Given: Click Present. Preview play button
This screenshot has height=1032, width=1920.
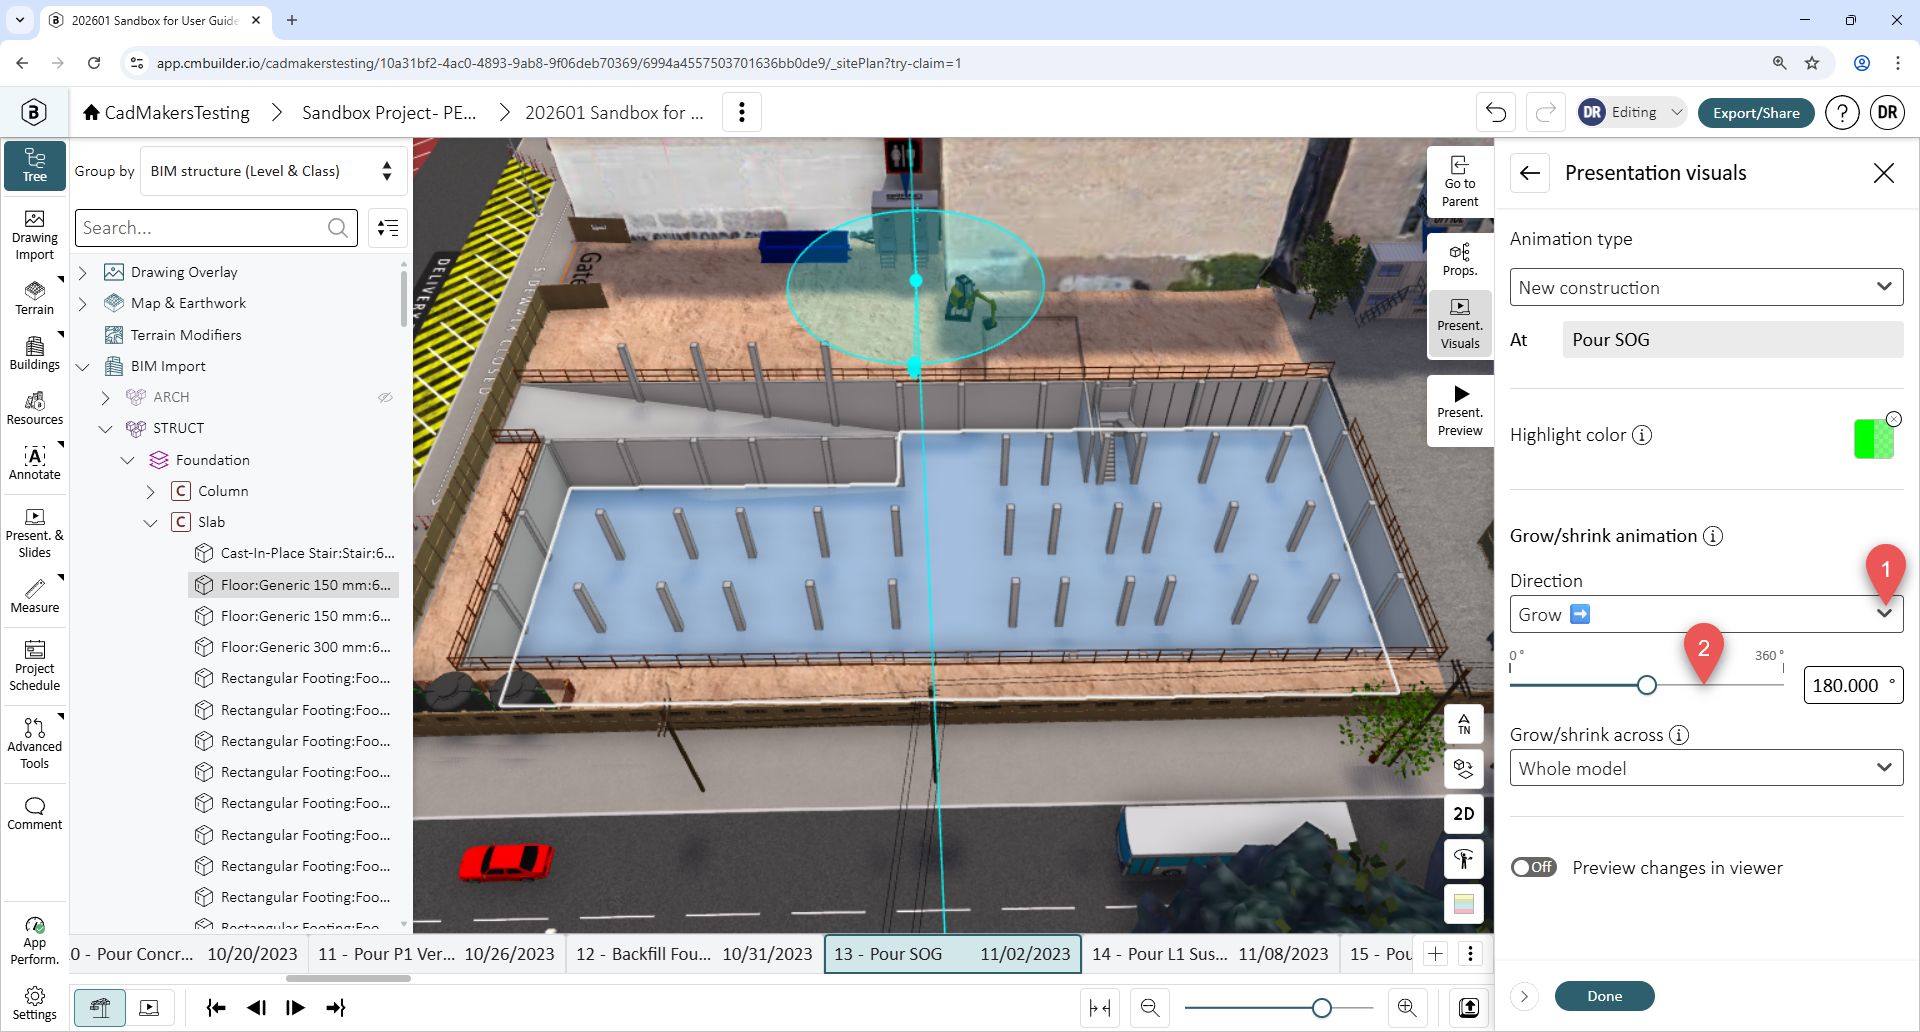Looking at the screenshot, I should [1460, 411].
